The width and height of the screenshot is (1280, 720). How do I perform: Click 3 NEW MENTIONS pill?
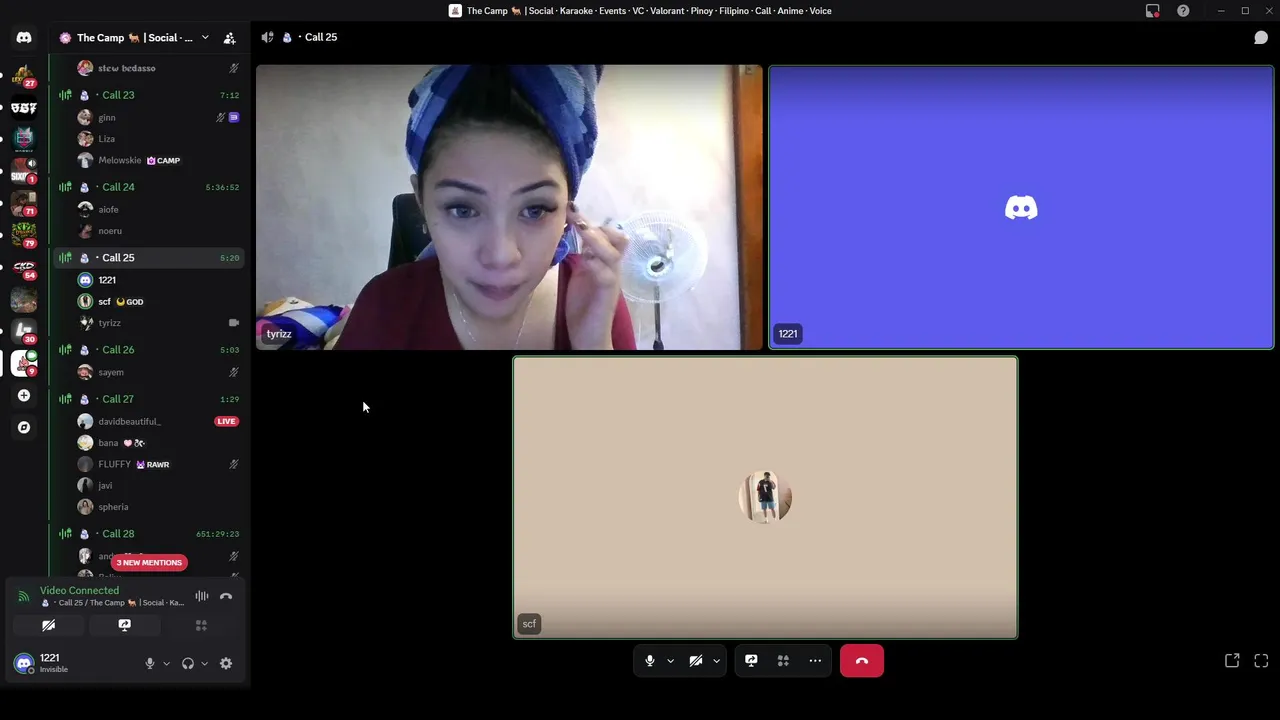(149, 562)
